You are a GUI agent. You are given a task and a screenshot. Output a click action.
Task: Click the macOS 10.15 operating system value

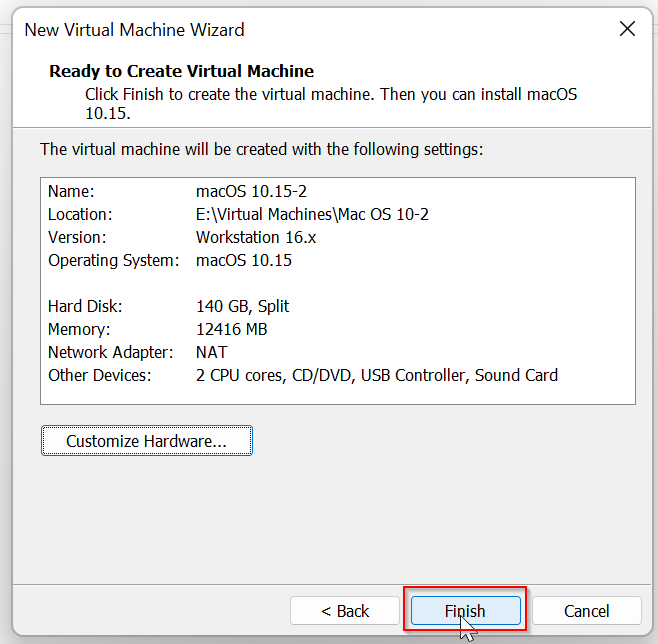tap(243, 260)
